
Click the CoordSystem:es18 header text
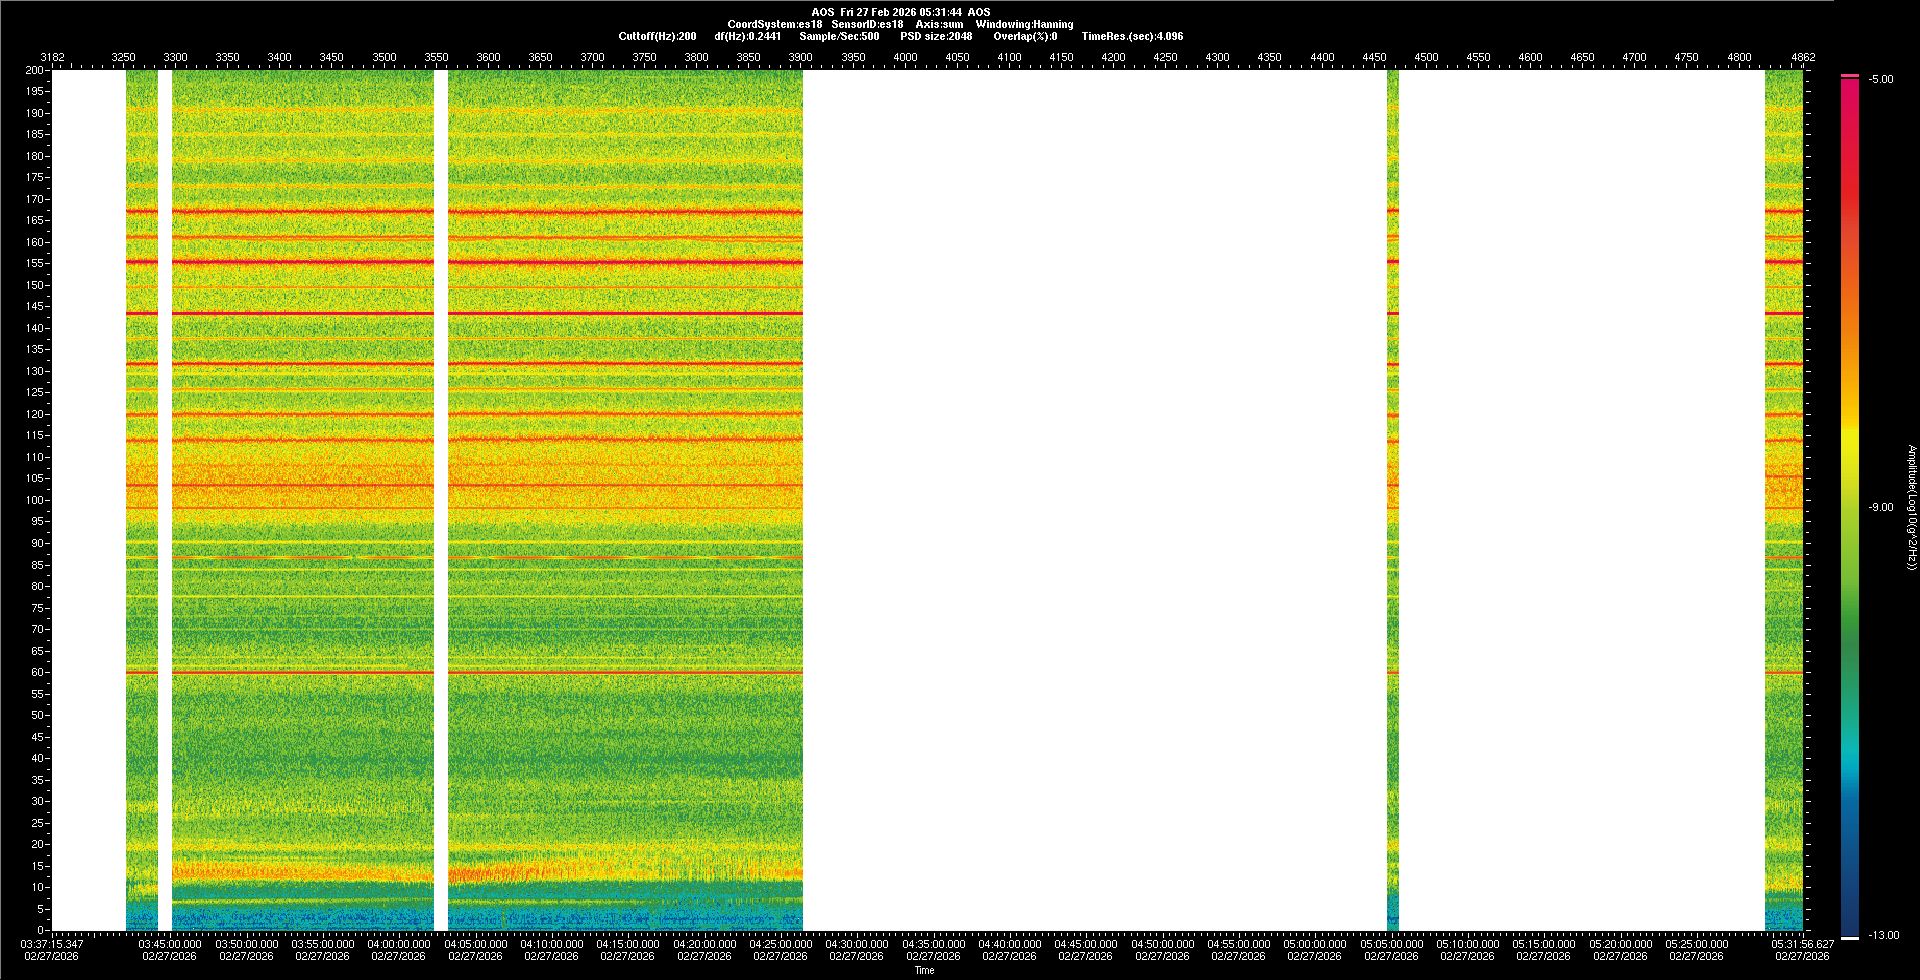click(775, 24)
